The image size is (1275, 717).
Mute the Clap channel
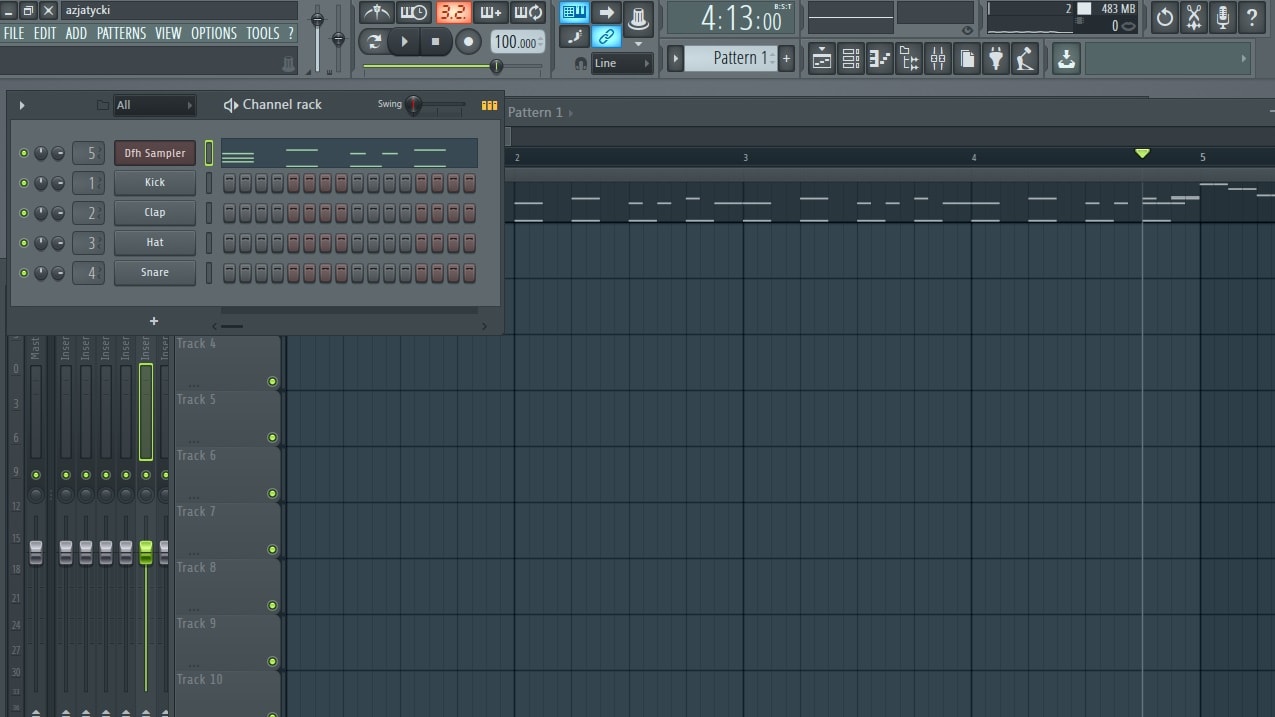tap(24, 213)
